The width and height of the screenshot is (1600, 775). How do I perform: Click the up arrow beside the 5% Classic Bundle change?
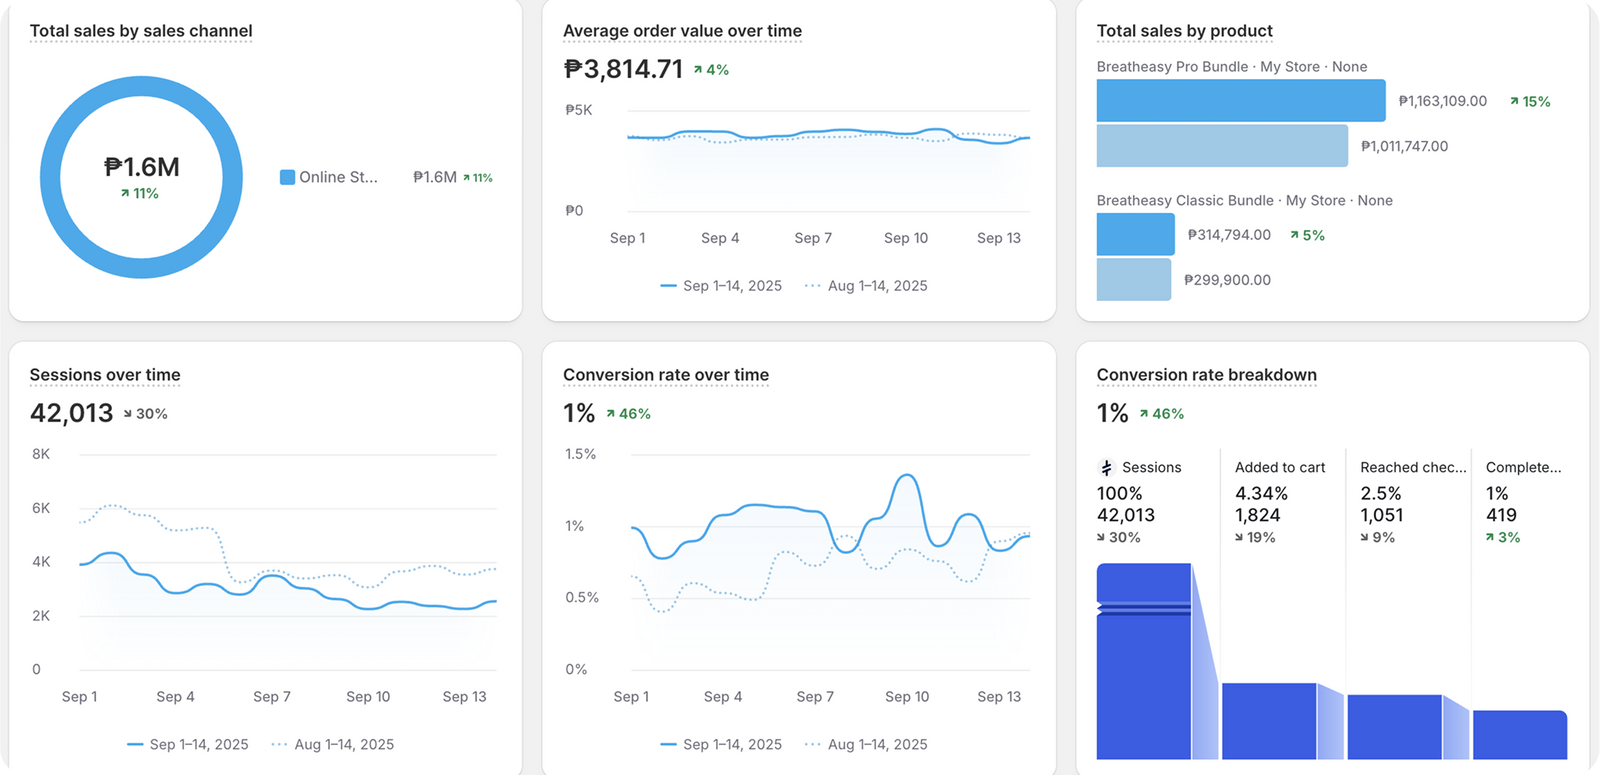tap(1294, 236)
